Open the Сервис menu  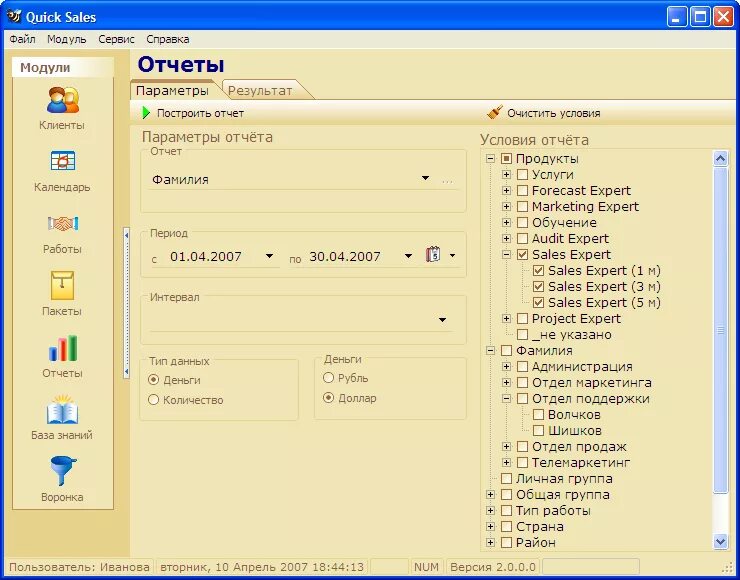pos(116,39)
